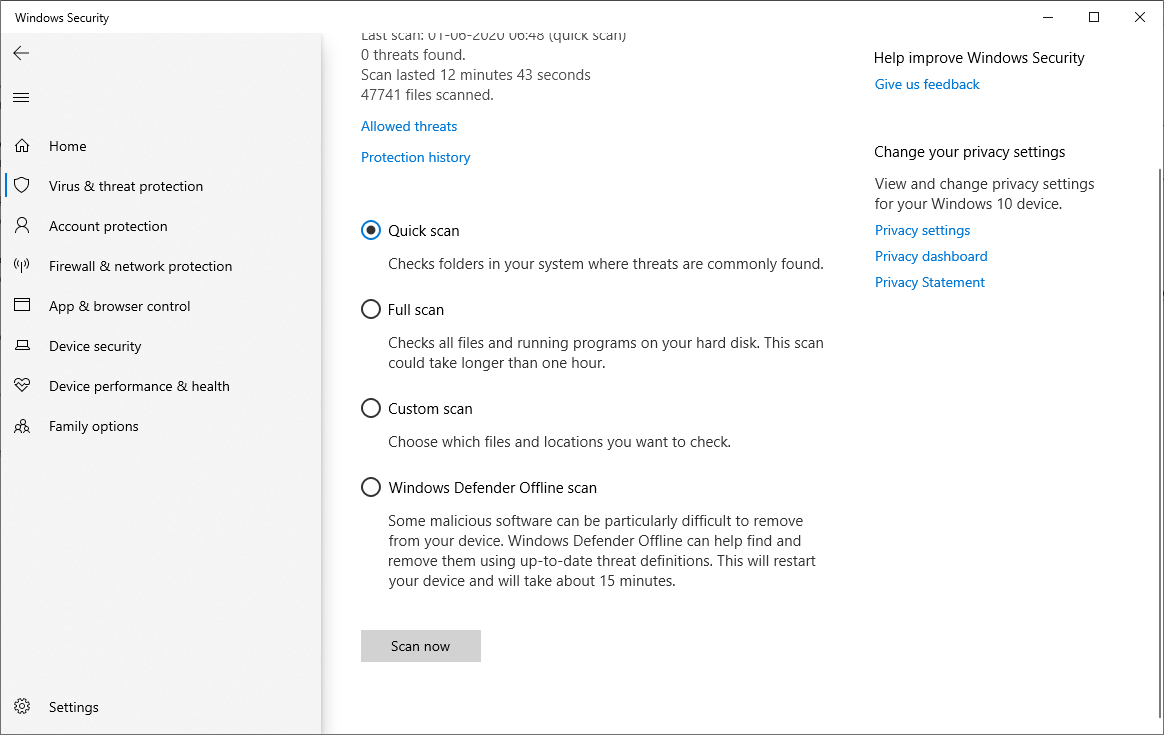Viewport: 1164px width, 735px height.
Task: Open App & browser control section
Action: pyautogui.click(x=160, y=307)
